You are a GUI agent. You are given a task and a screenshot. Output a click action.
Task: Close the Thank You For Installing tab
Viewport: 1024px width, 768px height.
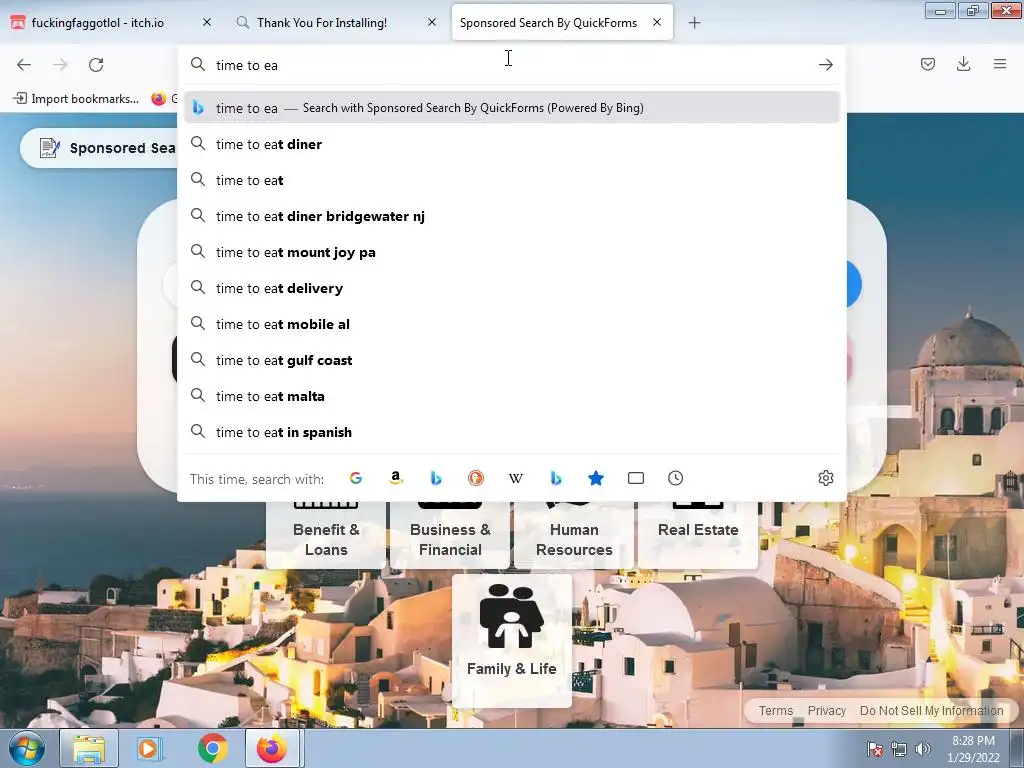click(432, 22)
